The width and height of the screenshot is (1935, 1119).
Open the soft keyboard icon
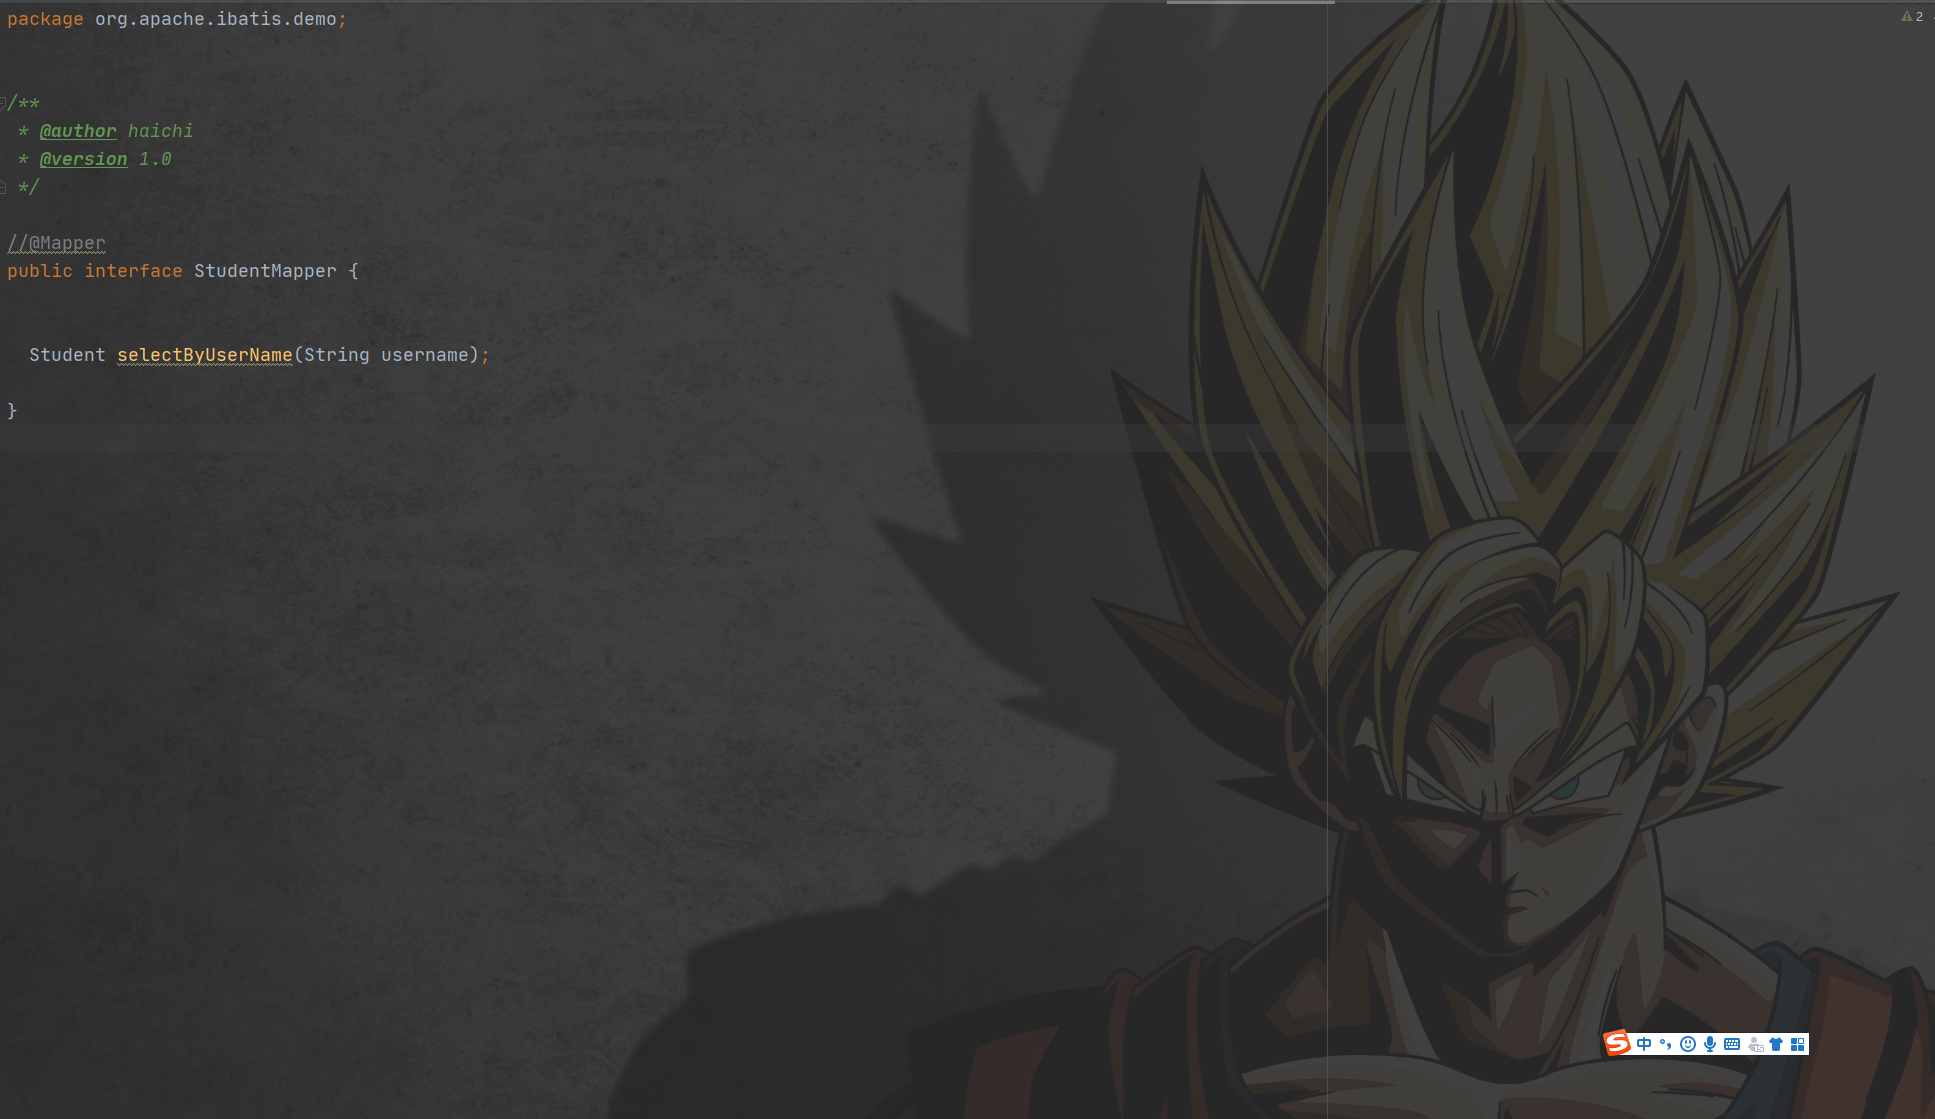(x=1732, y=1044)
